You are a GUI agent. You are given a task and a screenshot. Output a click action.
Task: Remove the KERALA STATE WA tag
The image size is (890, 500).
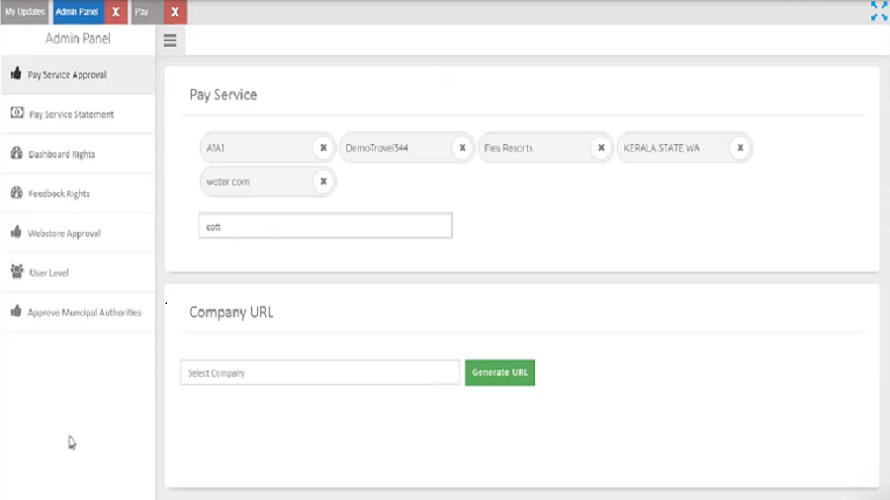[740, 148]
